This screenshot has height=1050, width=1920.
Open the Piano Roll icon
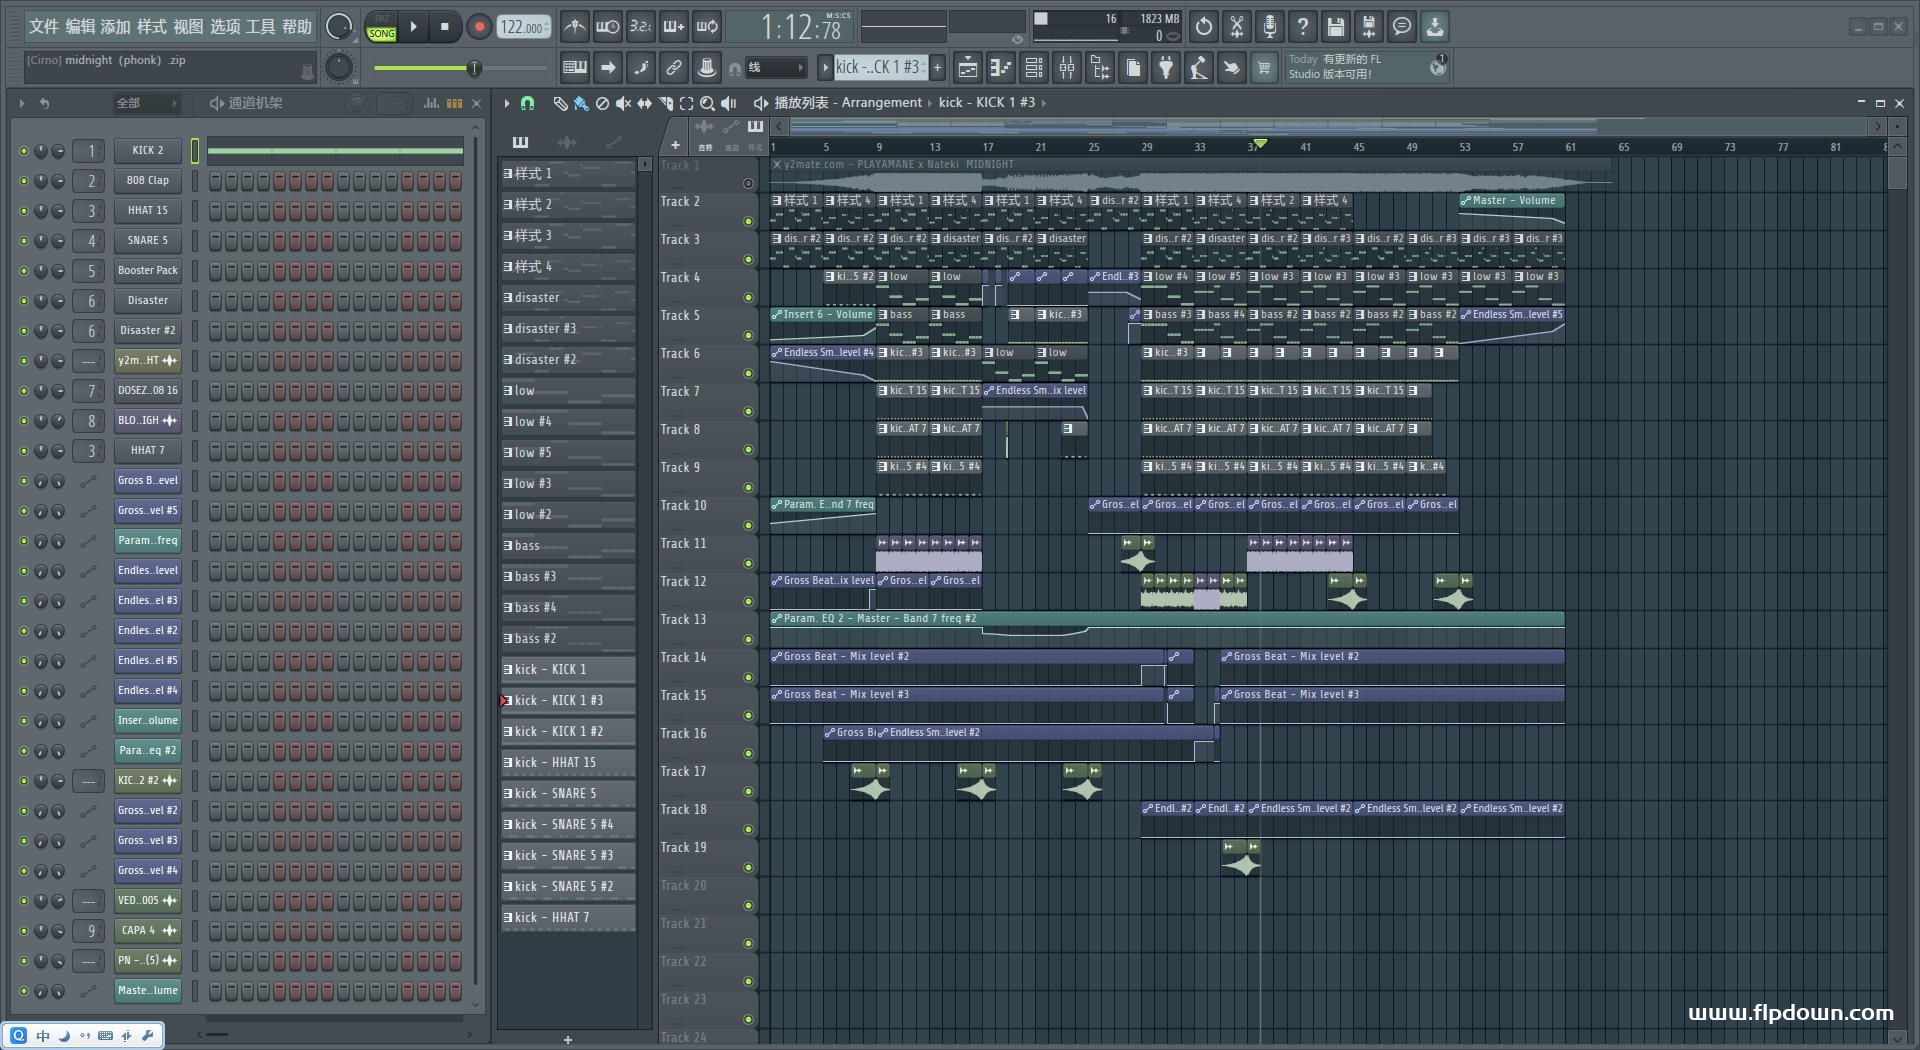(x=1000, y=68)
